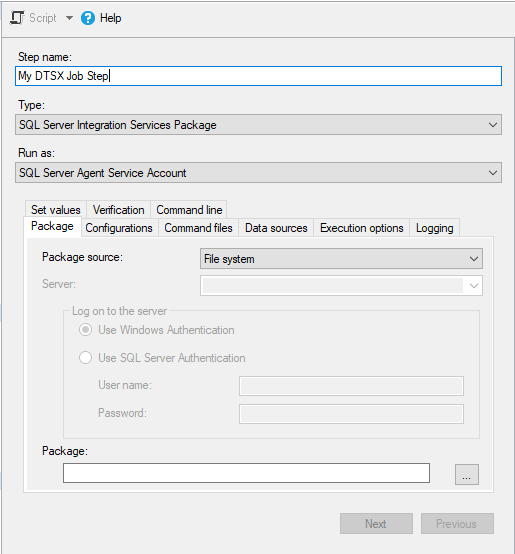Select the Package tab
The height and width of the screenshot is (554, 515).
point(52,226)
